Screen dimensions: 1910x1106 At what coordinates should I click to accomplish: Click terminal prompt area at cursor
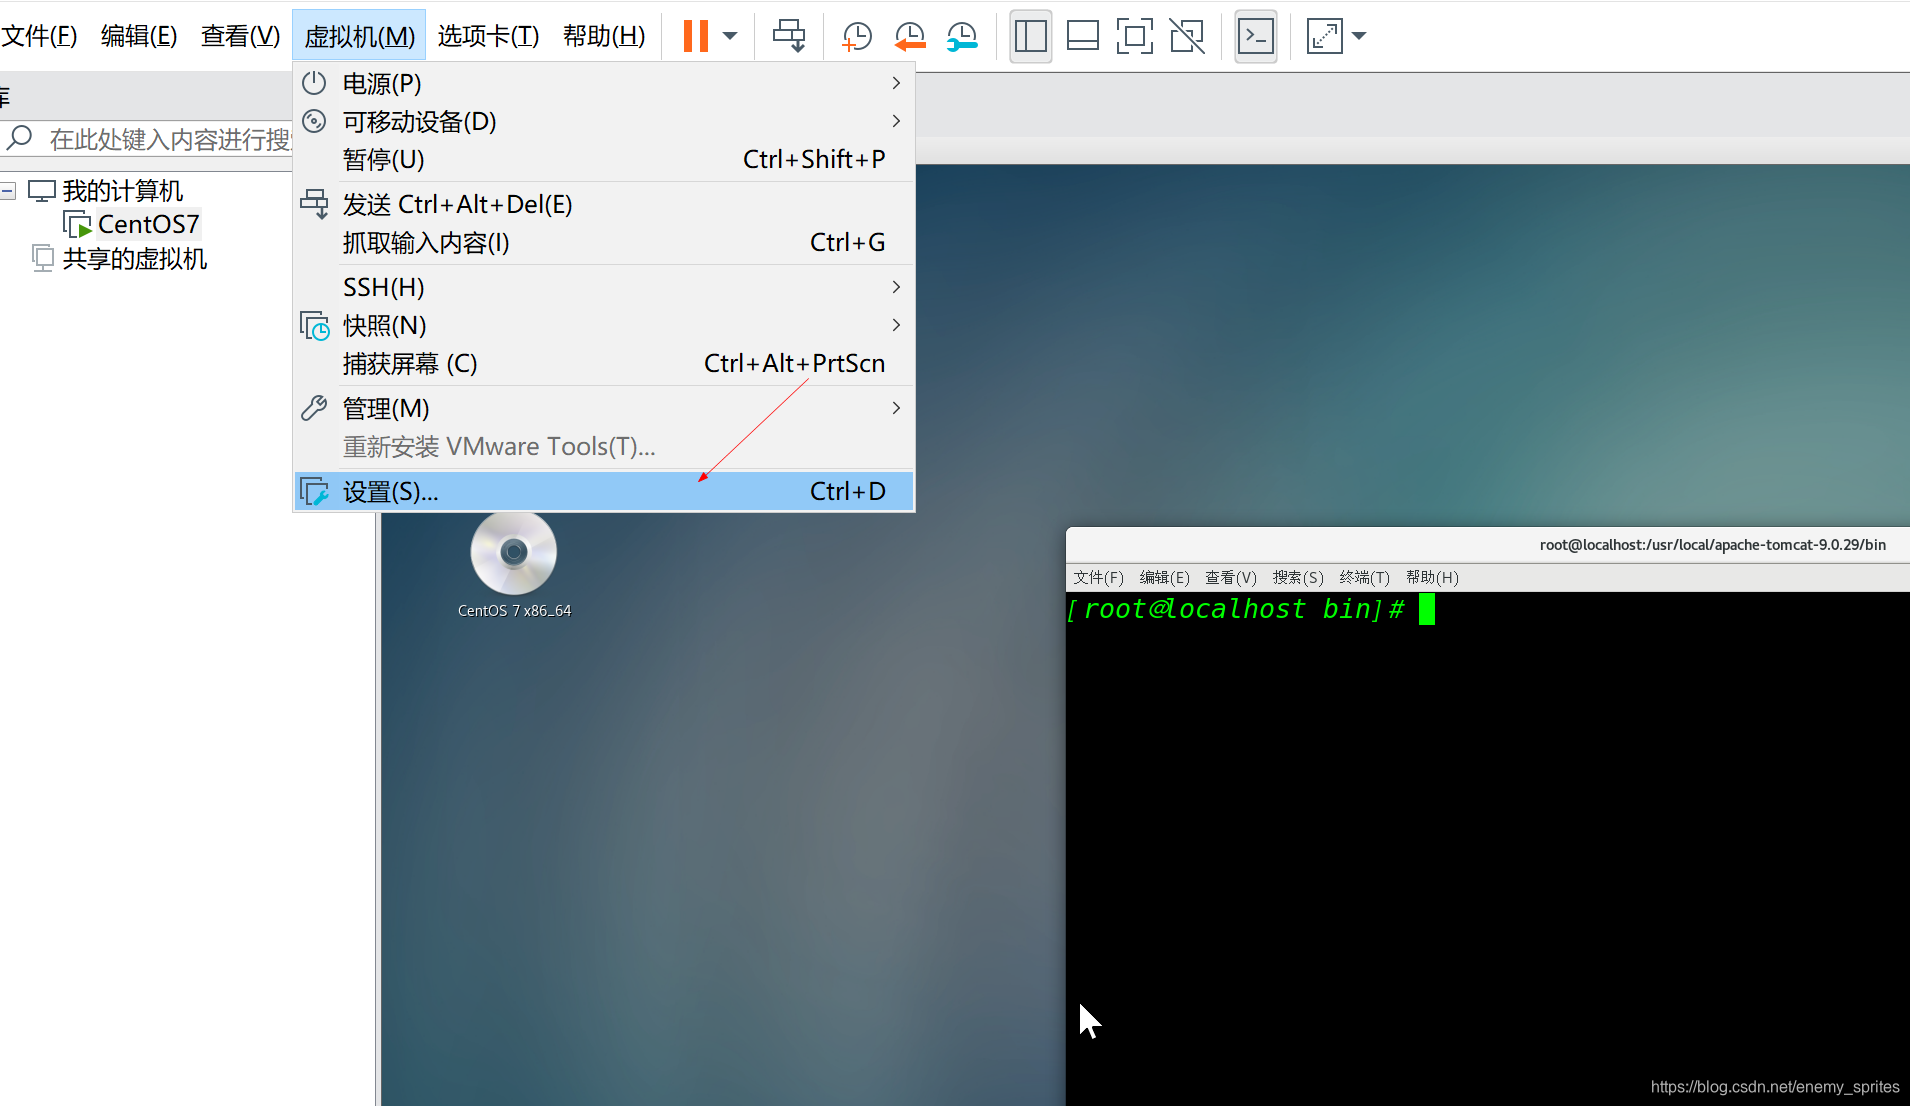coord(1427,609)
